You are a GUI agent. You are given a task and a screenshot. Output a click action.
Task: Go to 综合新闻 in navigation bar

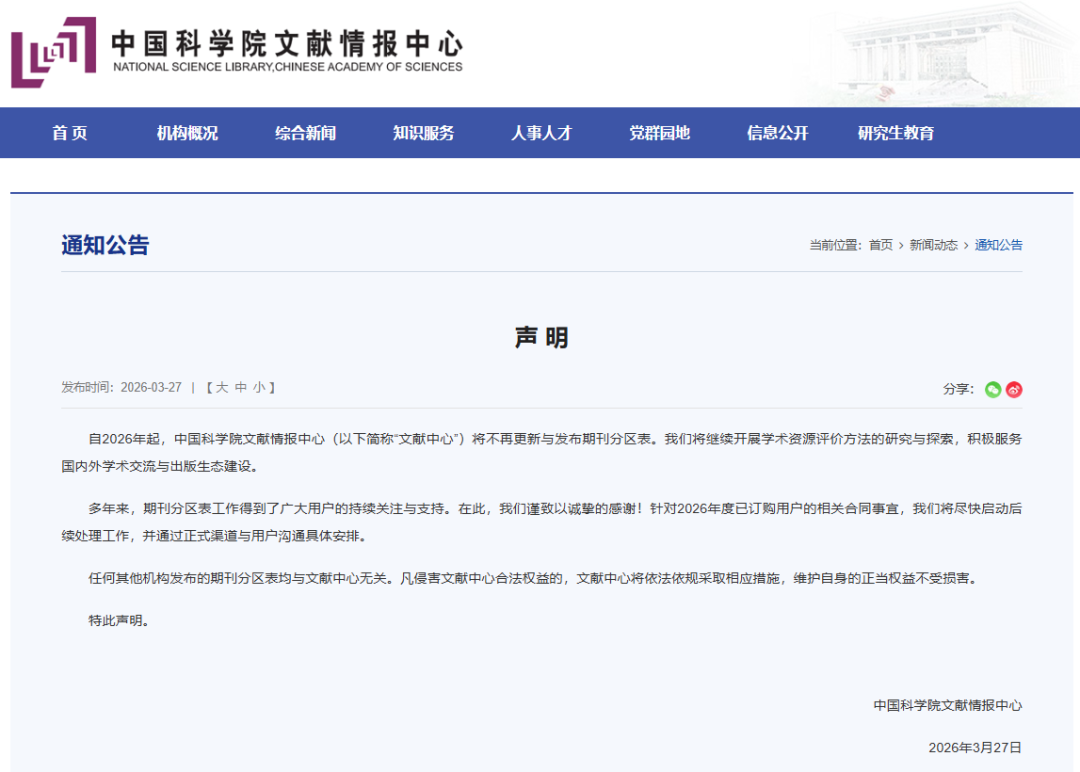pos(306,133)
